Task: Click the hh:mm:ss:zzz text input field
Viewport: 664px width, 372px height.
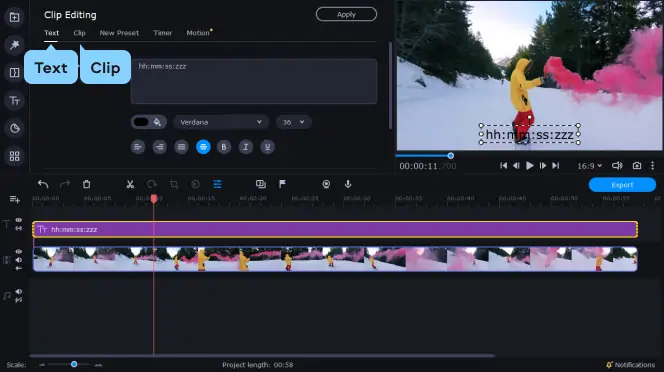Action: pos(254,81)
